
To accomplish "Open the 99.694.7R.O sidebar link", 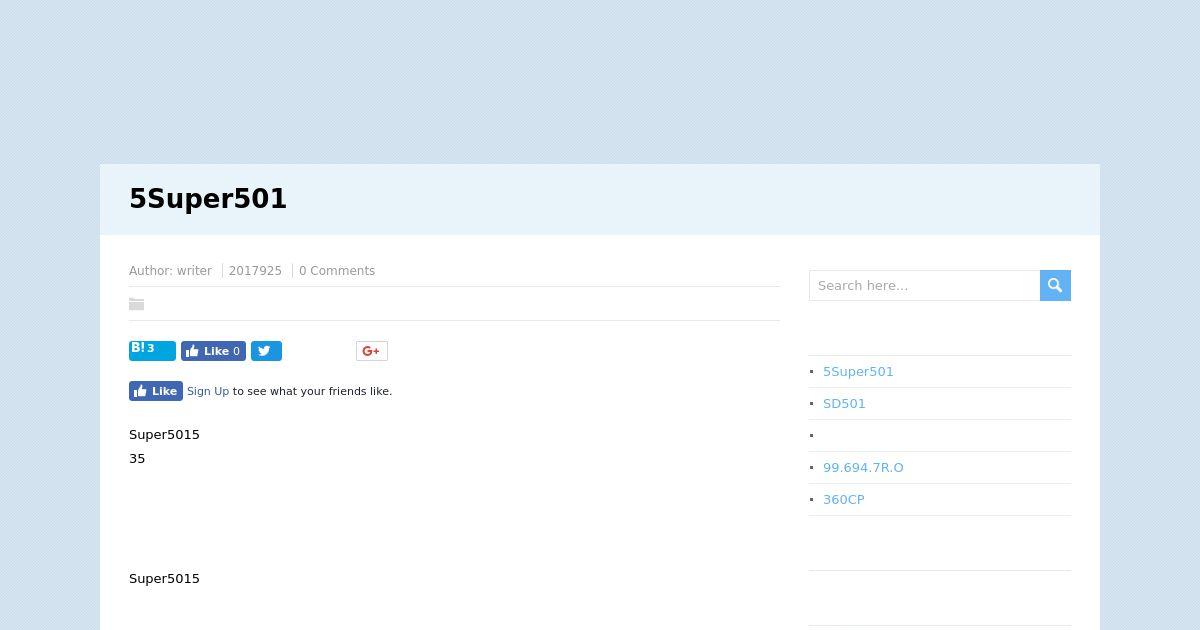I will [x=863, y=467].
